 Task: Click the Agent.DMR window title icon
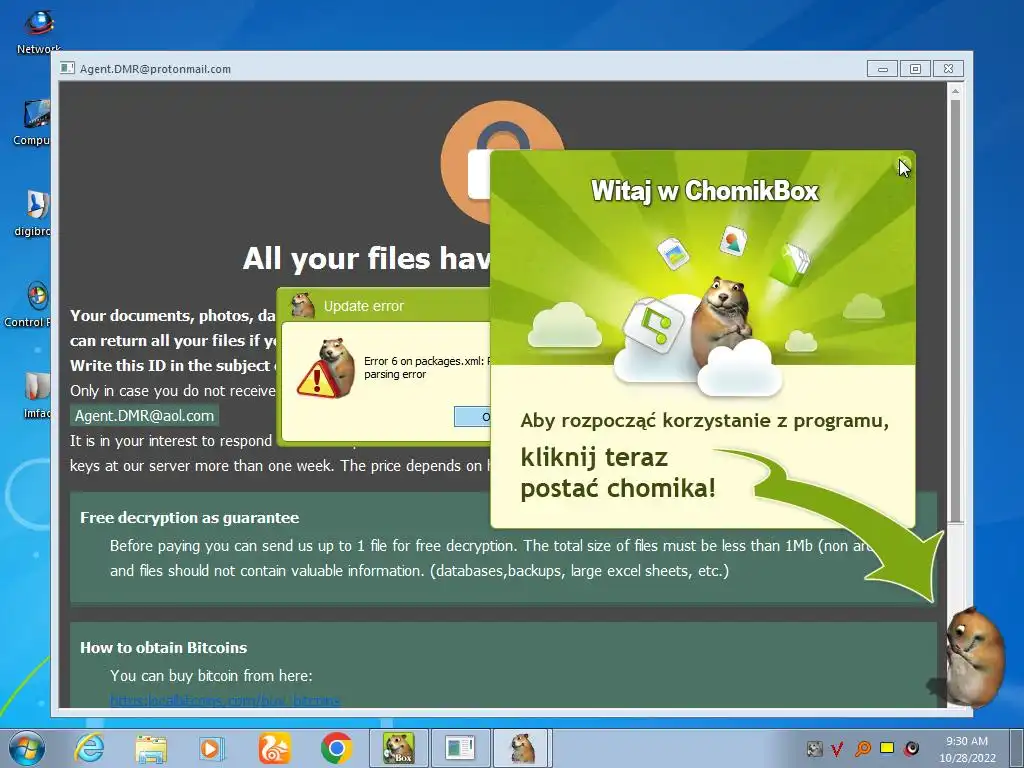[x=67, y=68]
